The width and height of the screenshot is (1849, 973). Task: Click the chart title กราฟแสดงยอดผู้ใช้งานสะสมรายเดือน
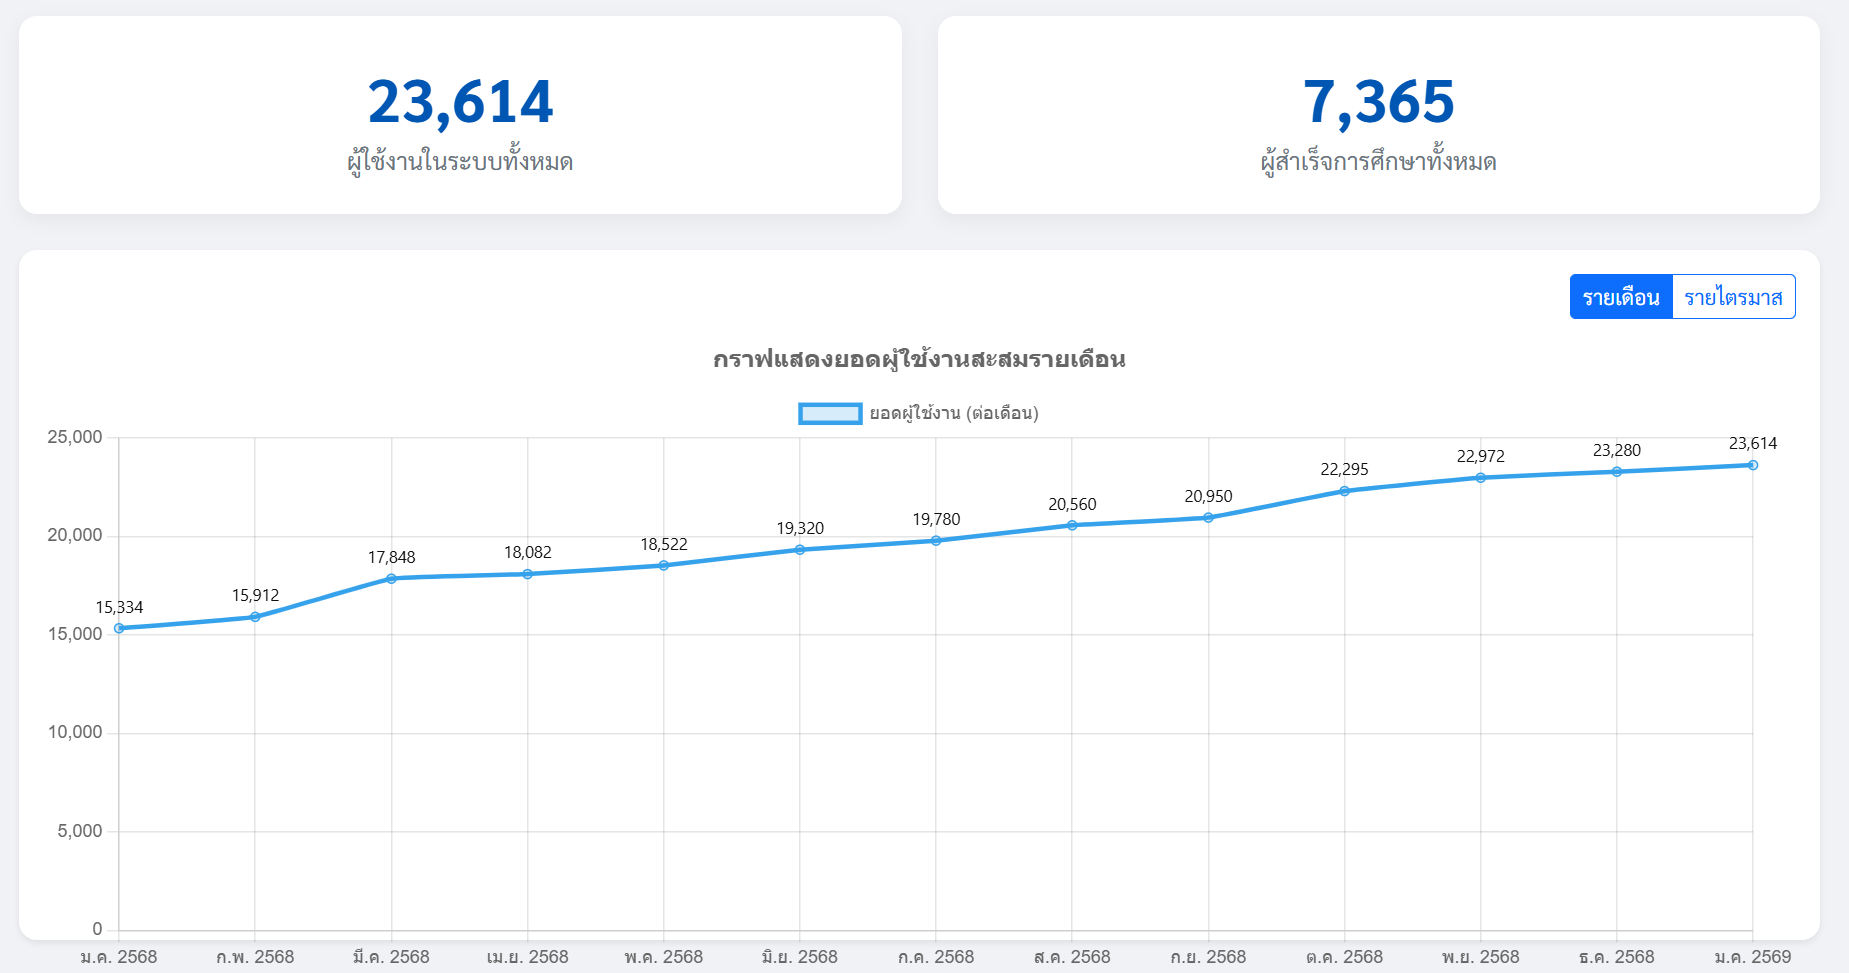[919, 359]
